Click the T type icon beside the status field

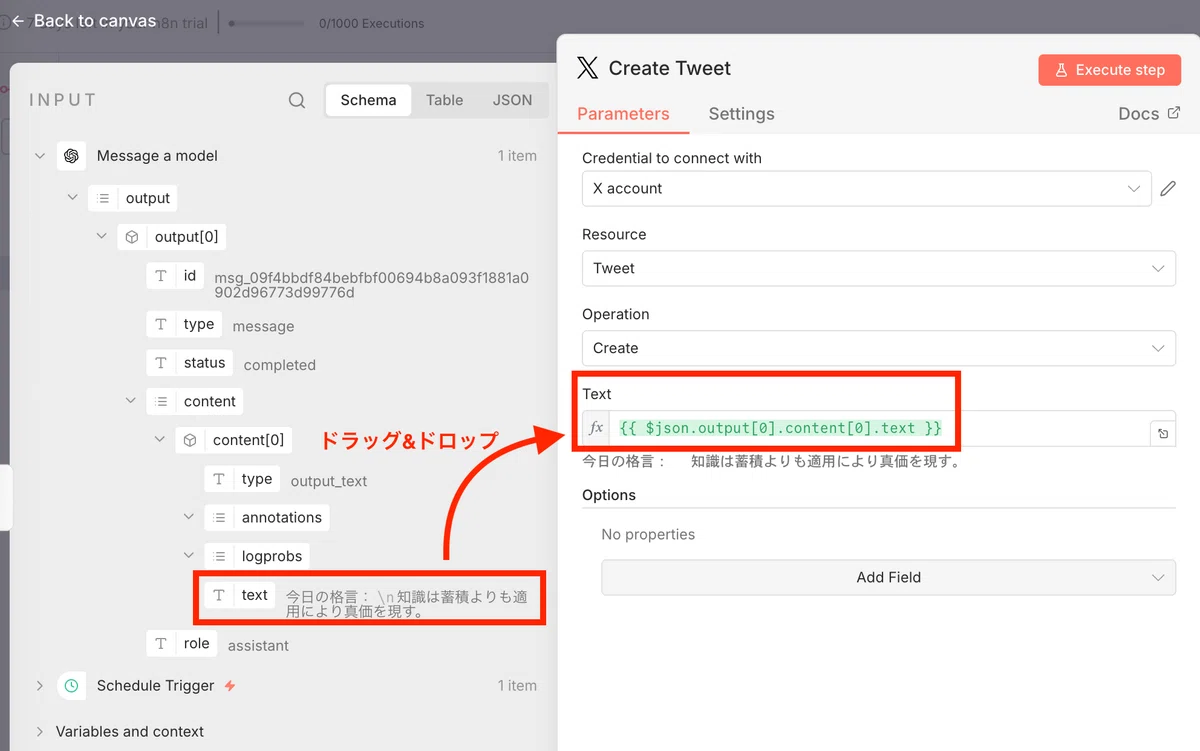click(160, 363)
